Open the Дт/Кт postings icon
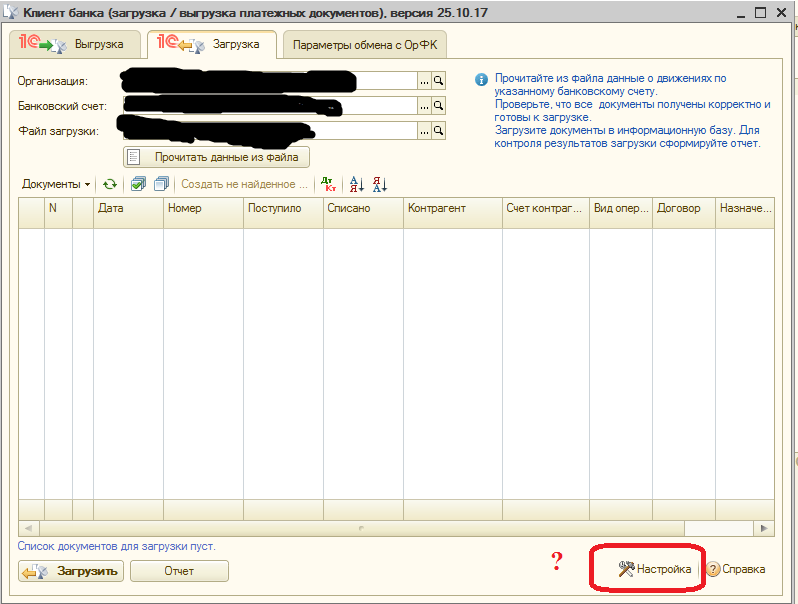This screenshot has height=604, width=798. tap(329, 184)
